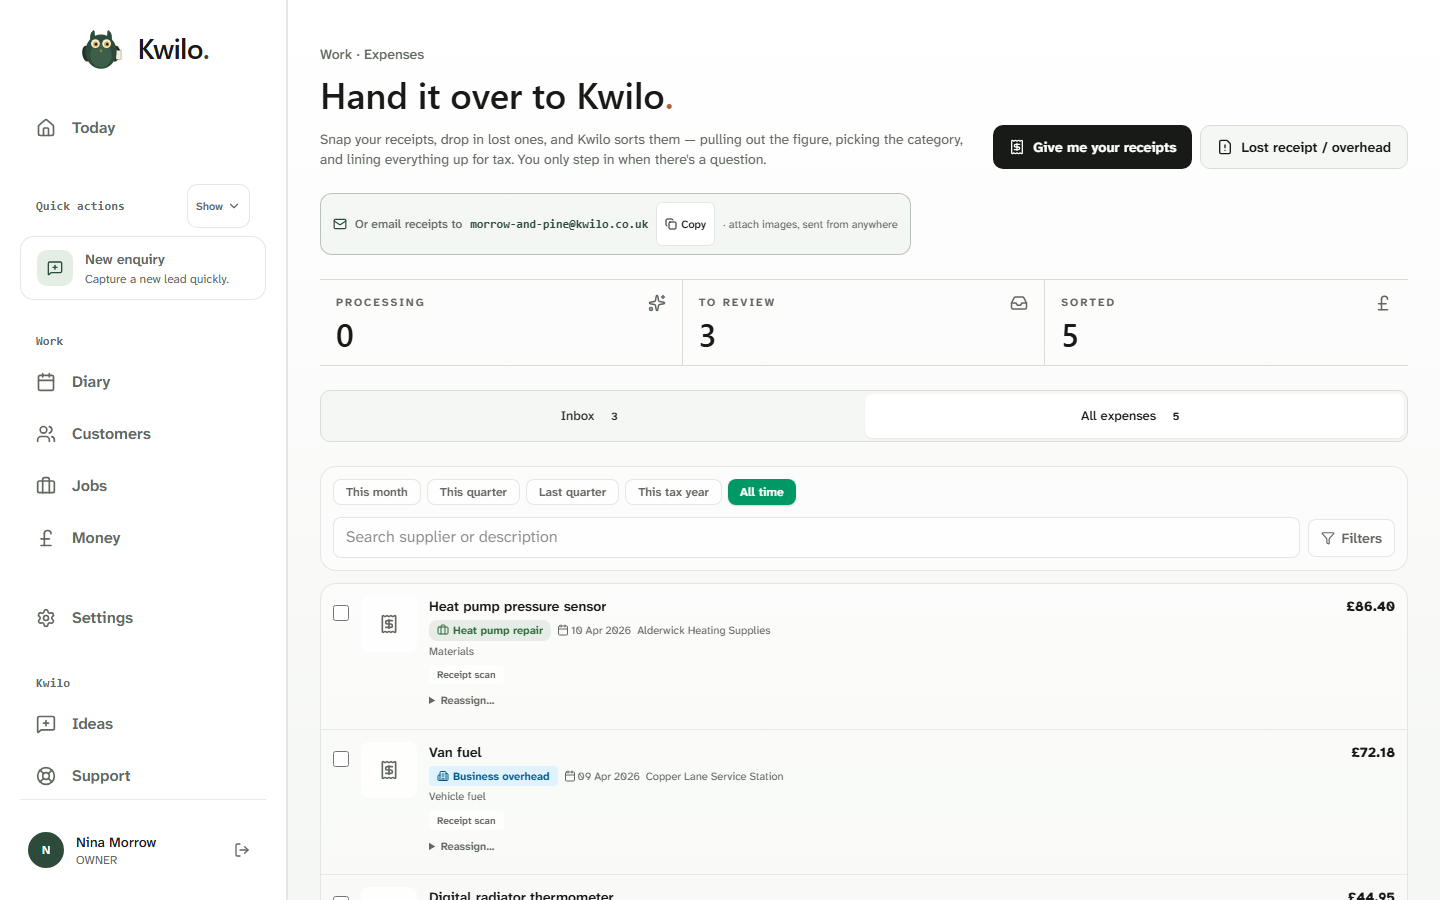1440x900 pixels.
Task: Click the Processing sparkle icon
Action: point(657,303)
